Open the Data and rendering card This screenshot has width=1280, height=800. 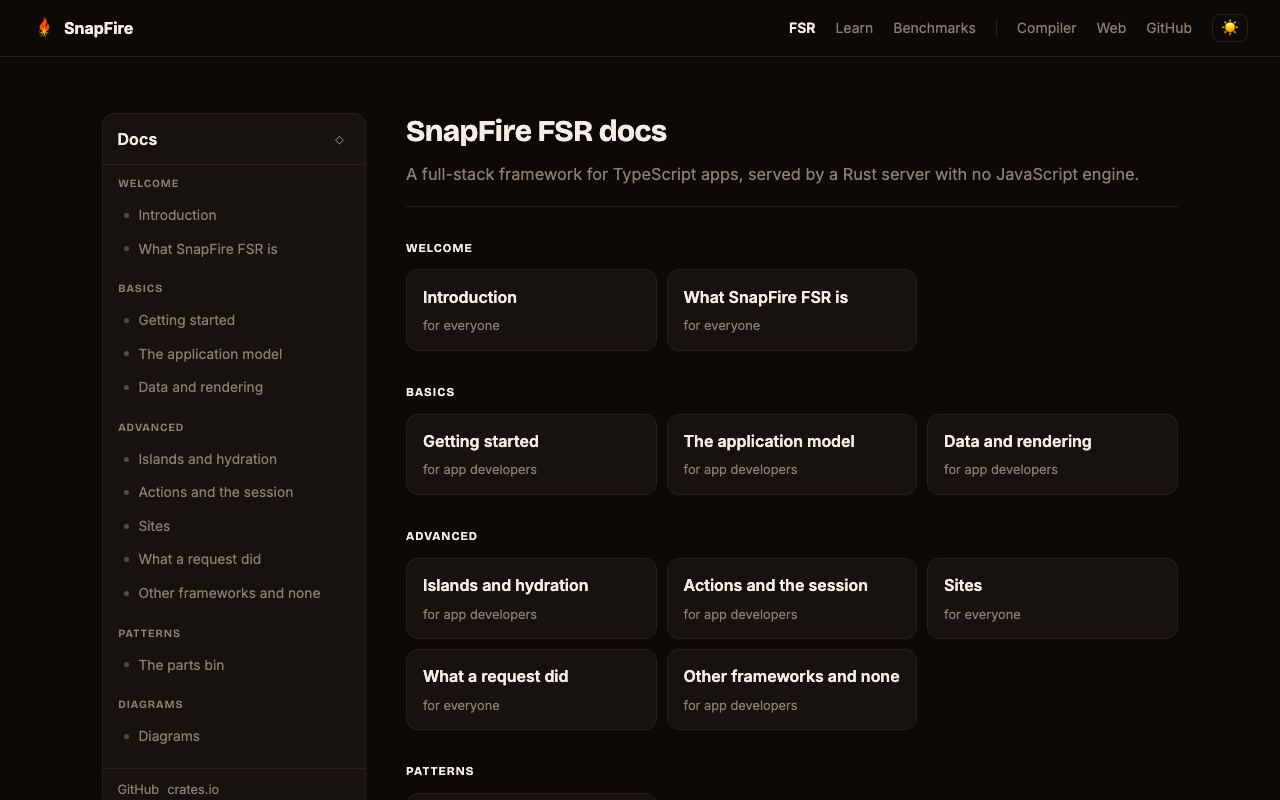coord(1052,454)
